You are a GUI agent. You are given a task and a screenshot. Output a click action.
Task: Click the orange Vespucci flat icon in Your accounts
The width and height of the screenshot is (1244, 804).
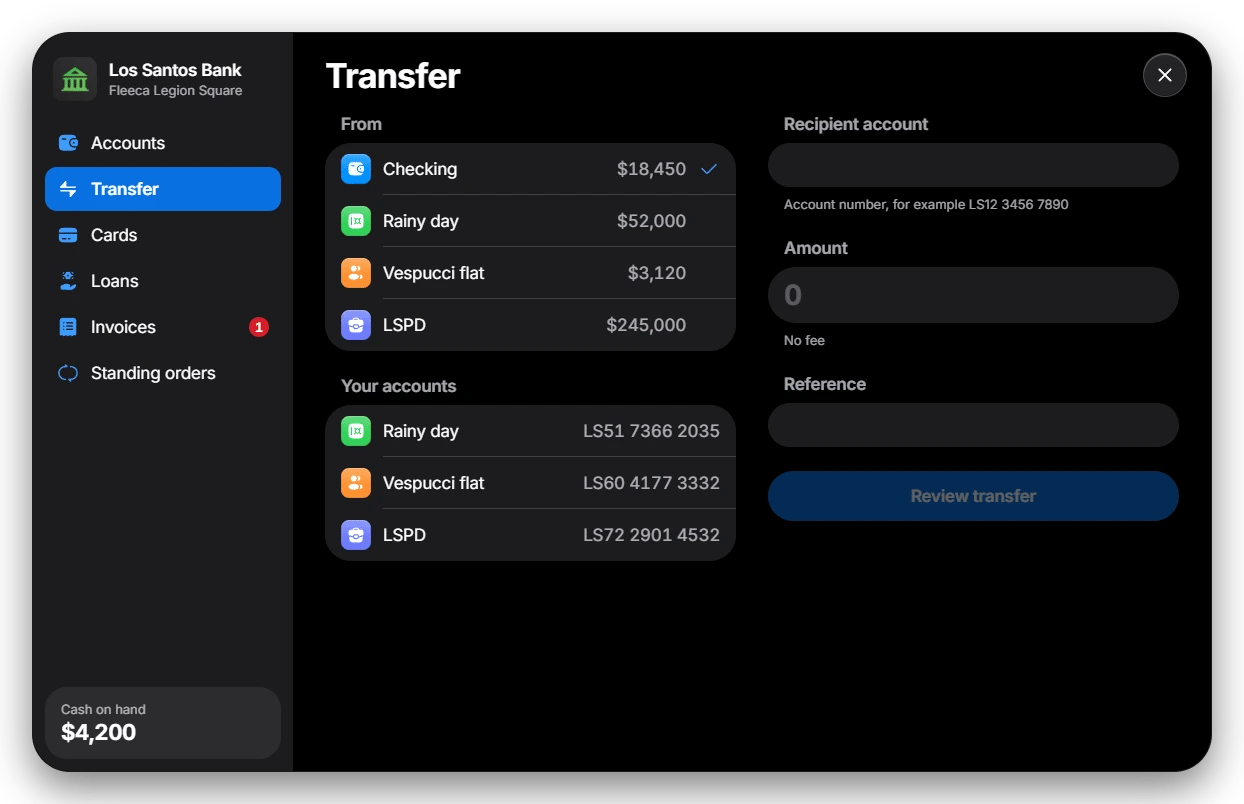[x=356, y=483]
